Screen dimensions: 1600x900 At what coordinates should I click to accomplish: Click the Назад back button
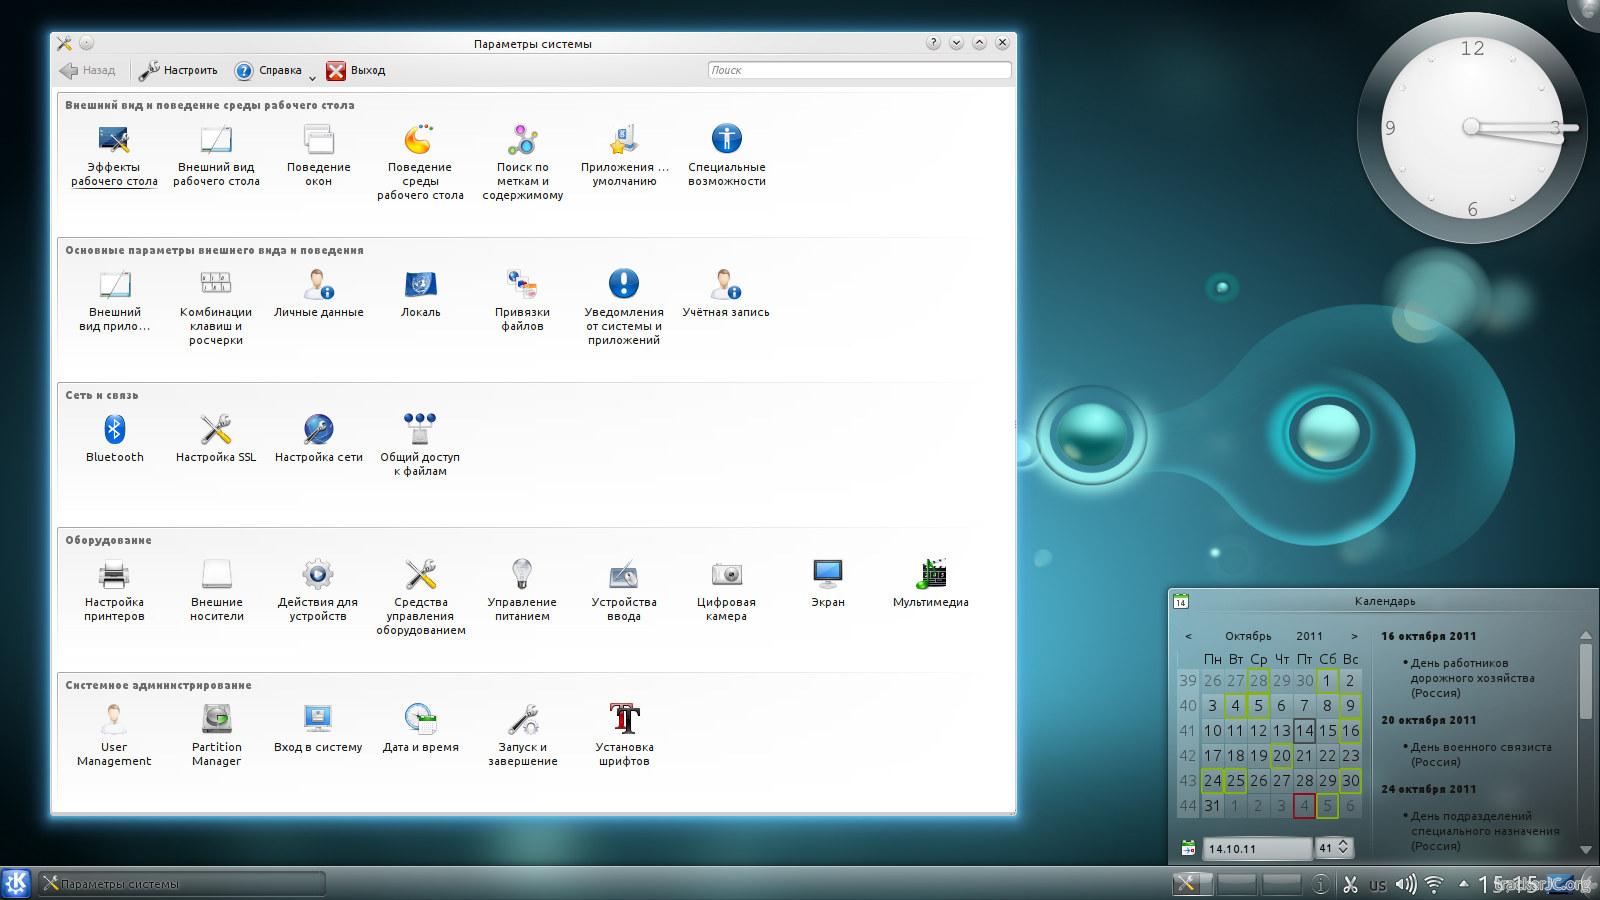87,70
